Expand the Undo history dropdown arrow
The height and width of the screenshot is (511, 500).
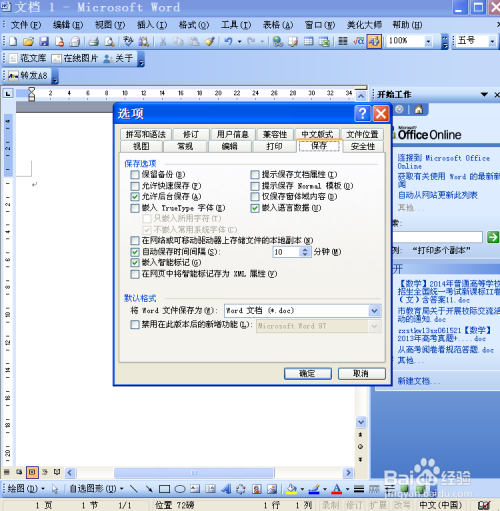coord(239,41)
